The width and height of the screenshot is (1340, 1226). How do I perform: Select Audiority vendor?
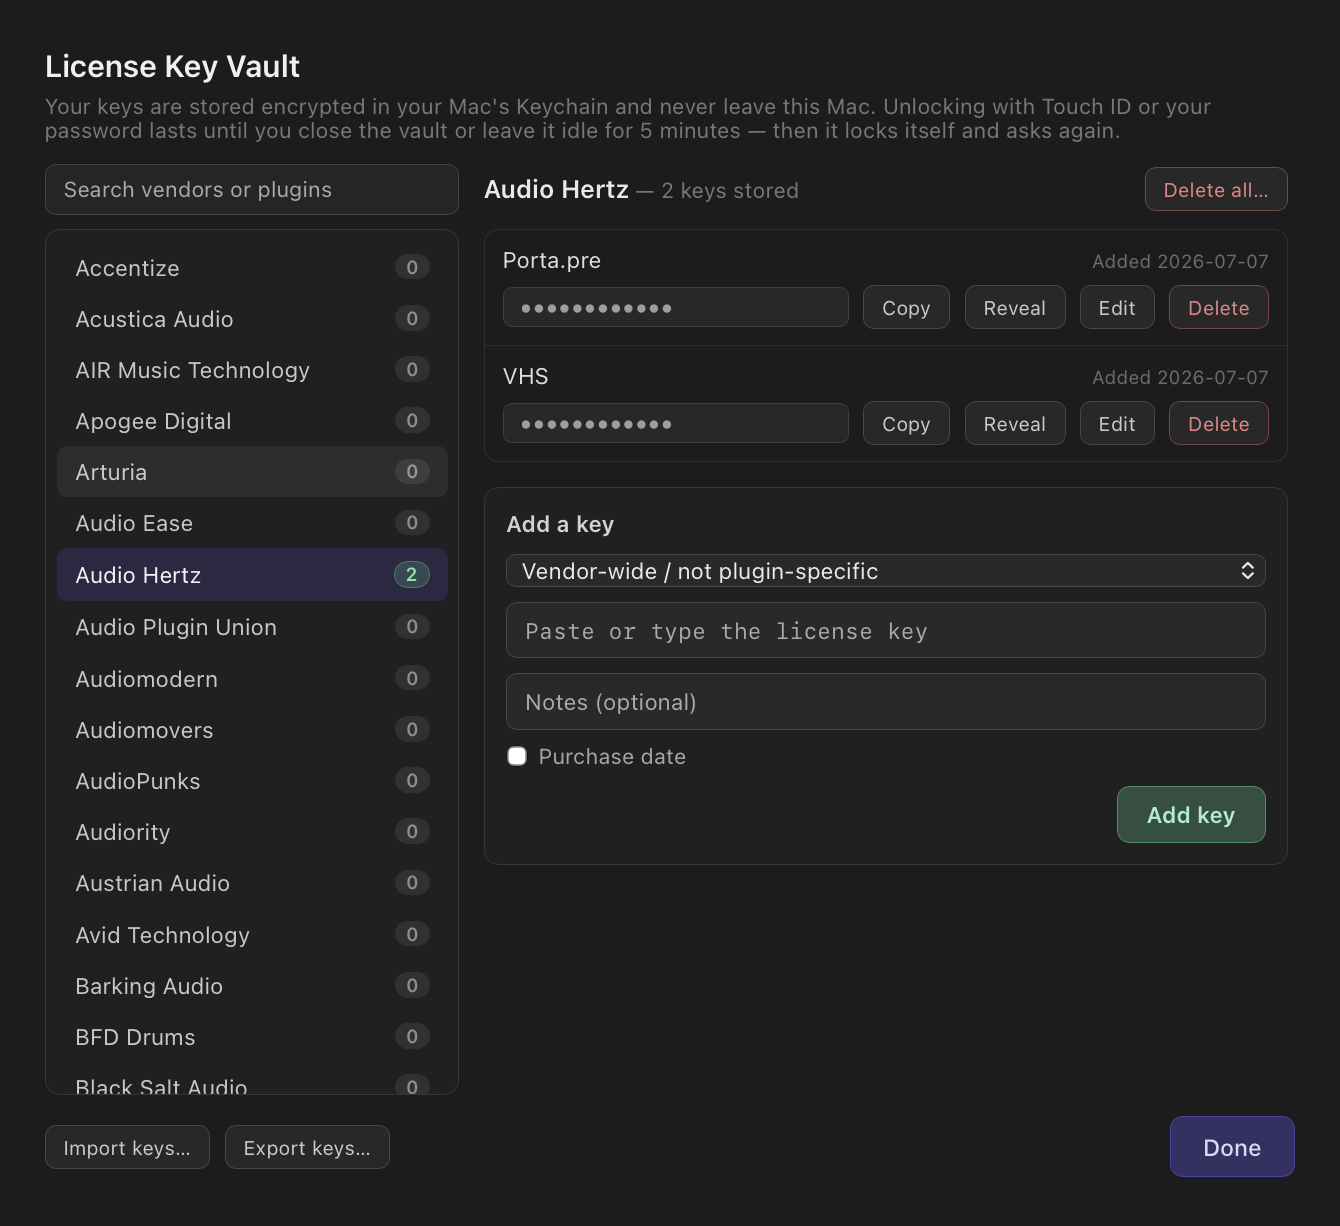click(x=252, y=832)
